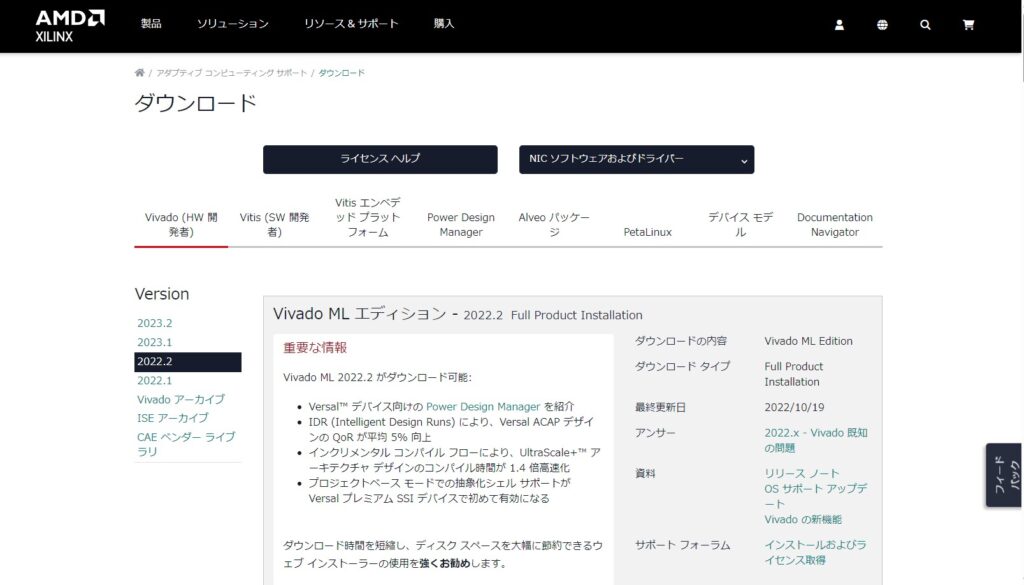This screenshot has height=585, width=1024.
Task: Open the Alveo パッケージ tab
Action: tap(554, 225)
